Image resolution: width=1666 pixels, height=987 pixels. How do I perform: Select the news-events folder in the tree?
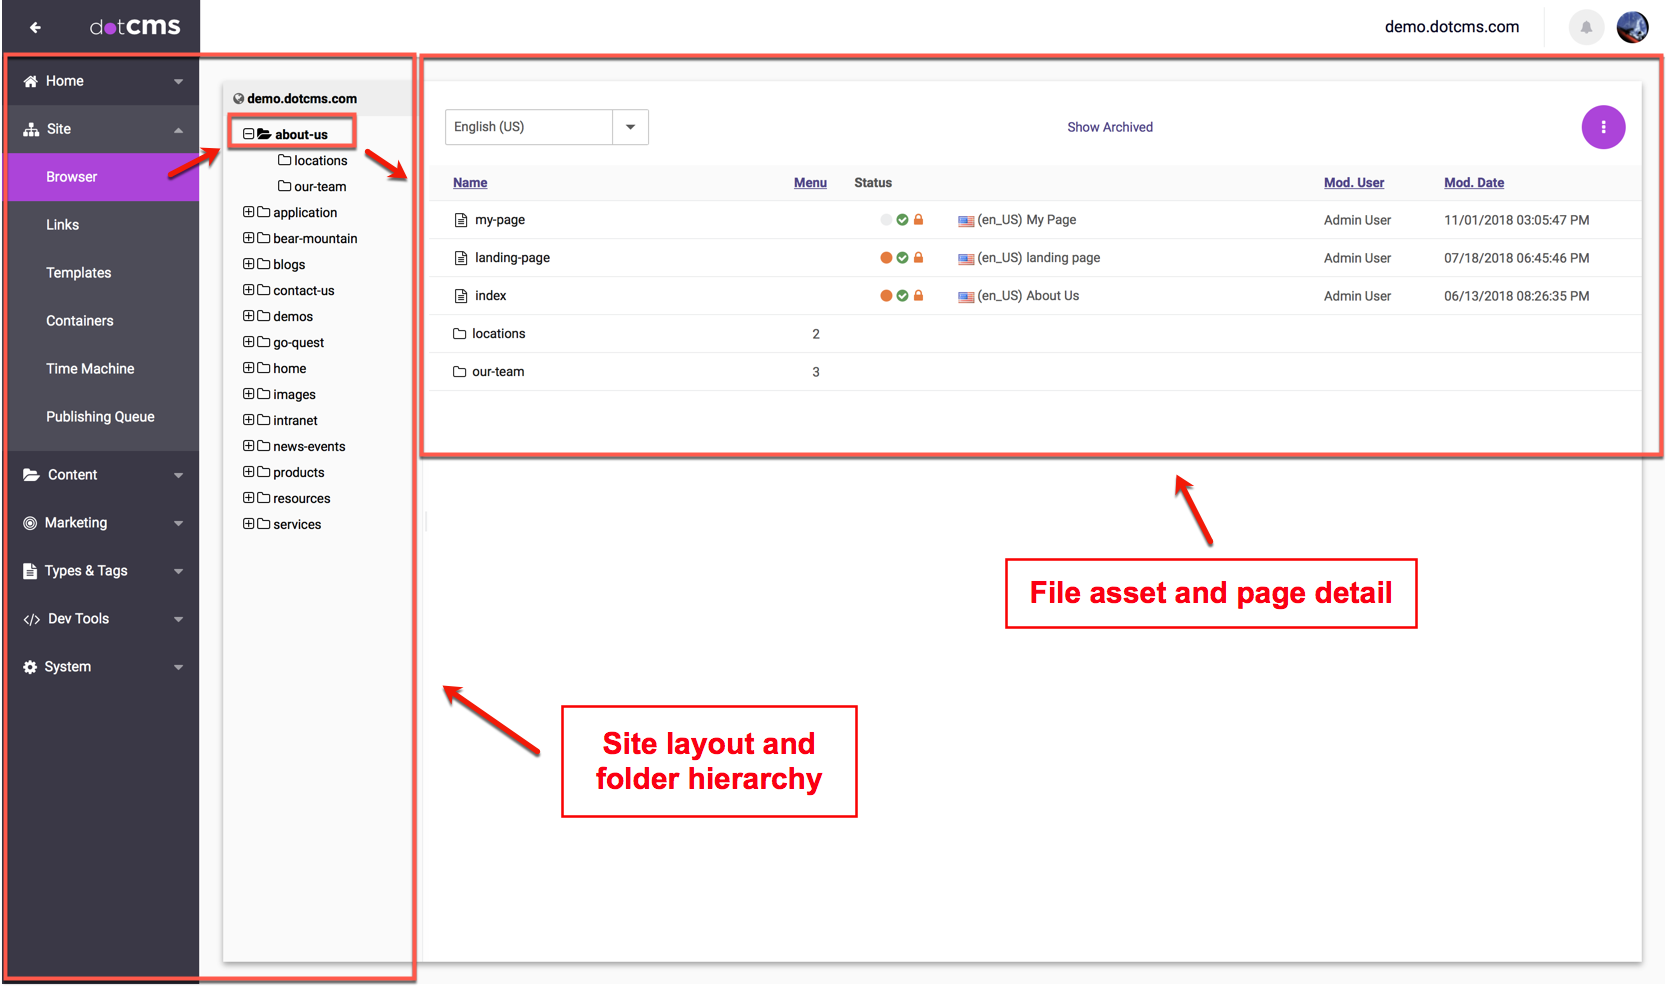(x=309, y=447)
